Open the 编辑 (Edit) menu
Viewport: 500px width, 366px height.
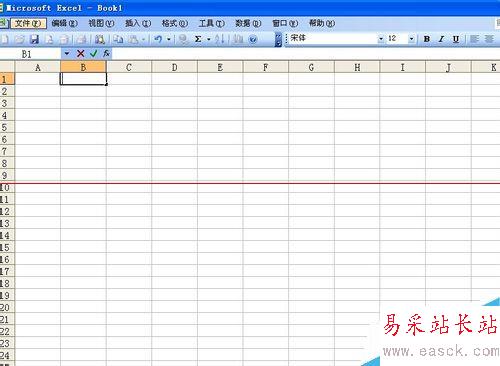(65, 23)
